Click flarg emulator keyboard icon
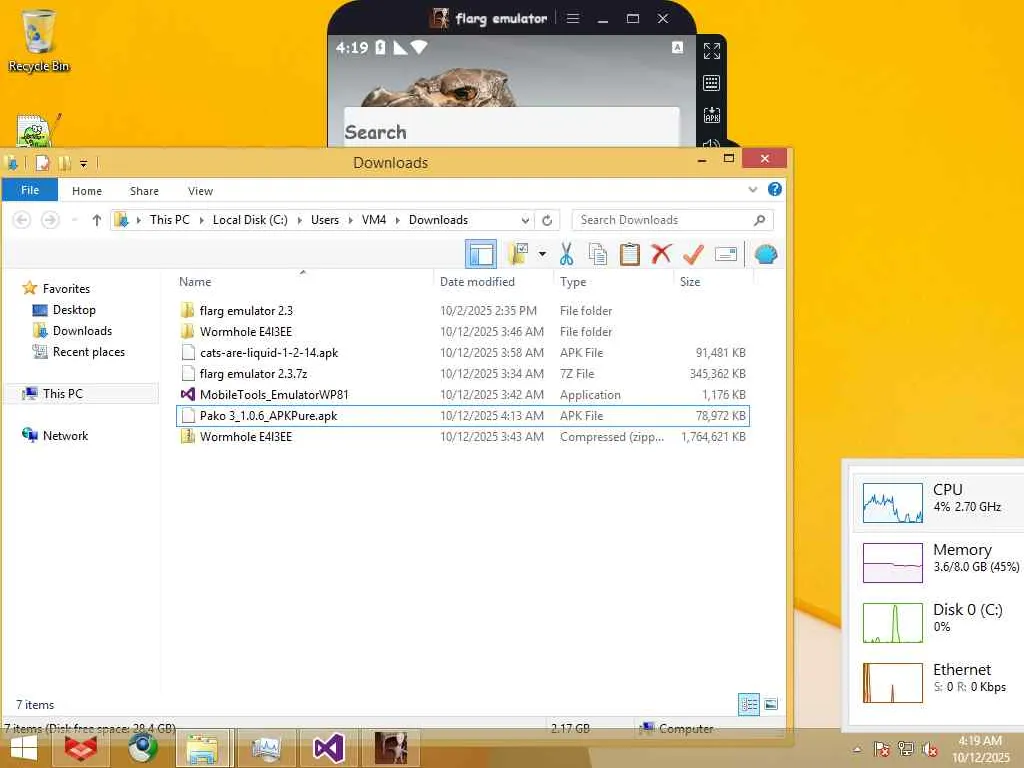Screen dimensions: 1024x768 pyautogui.click(x=712, y=83)
